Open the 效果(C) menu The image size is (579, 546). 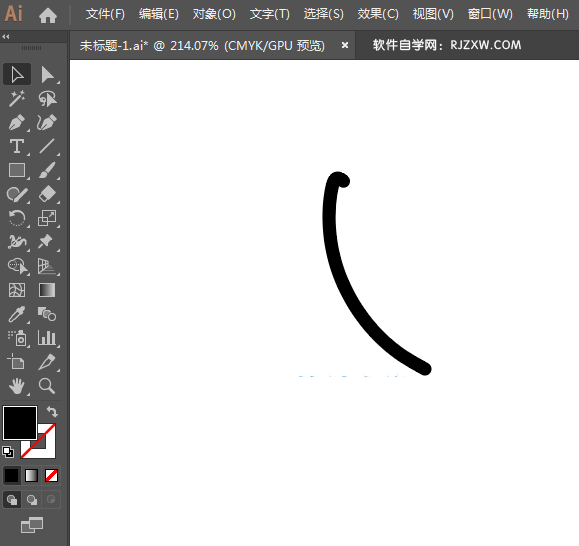378,14
